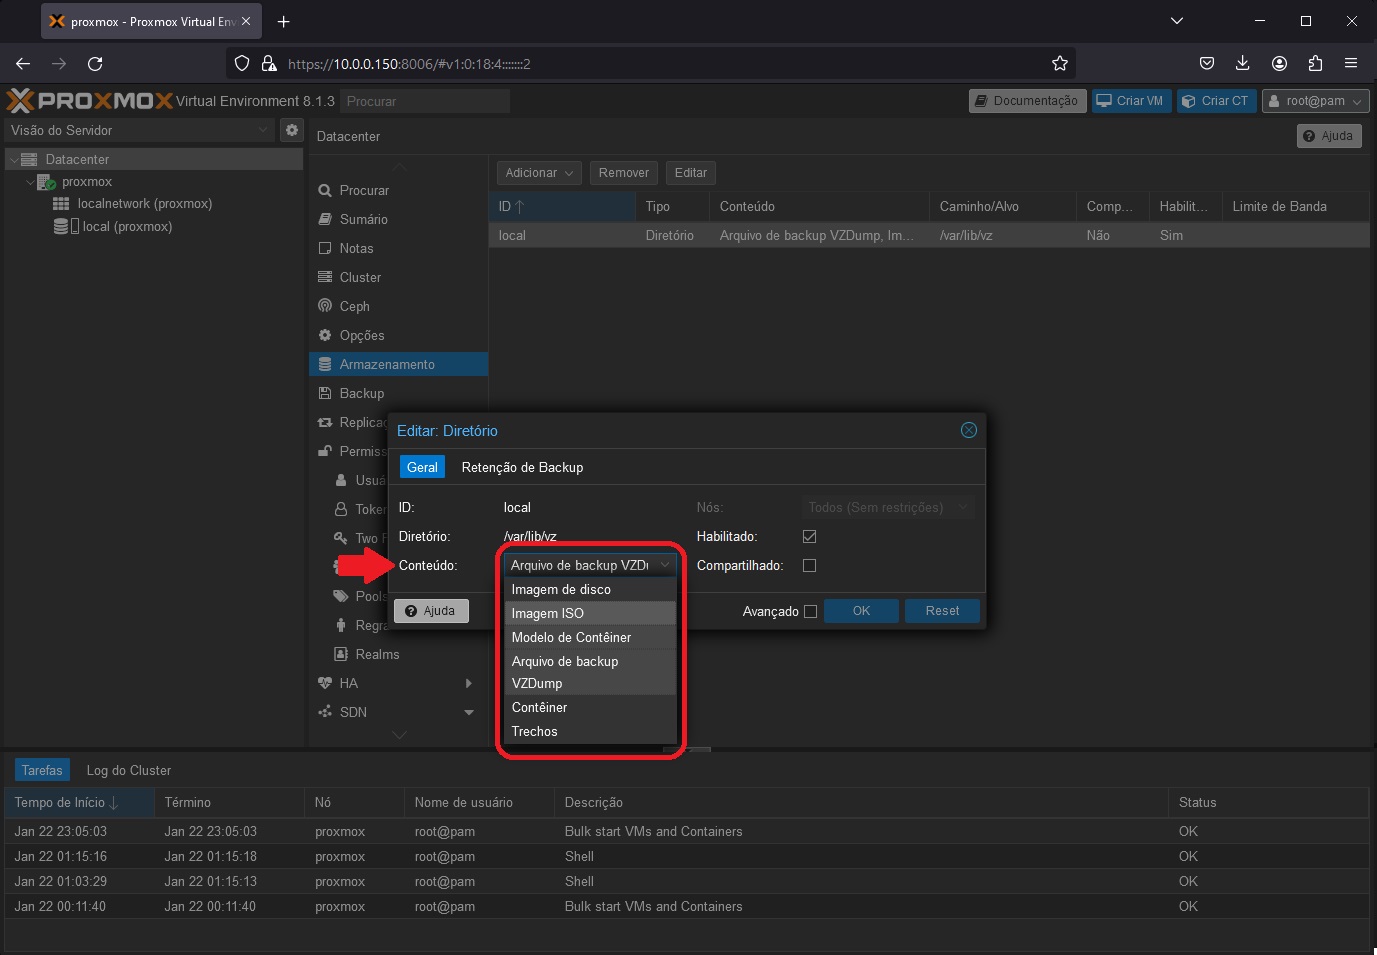
Task: Select Arquivo de backup VZDump option
Action: tap(590, 672)
